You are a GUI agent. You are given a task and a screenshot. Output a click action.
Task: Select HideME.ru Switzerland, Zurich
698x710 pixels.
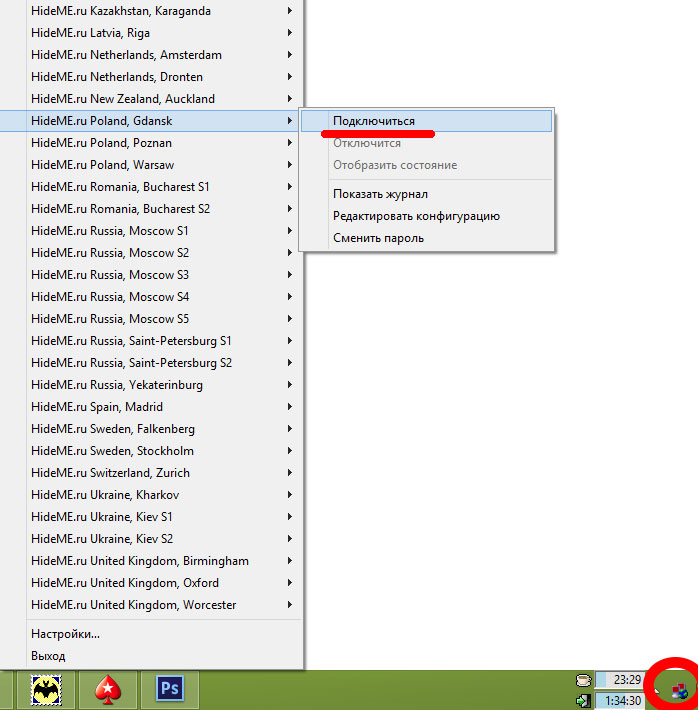149,473
